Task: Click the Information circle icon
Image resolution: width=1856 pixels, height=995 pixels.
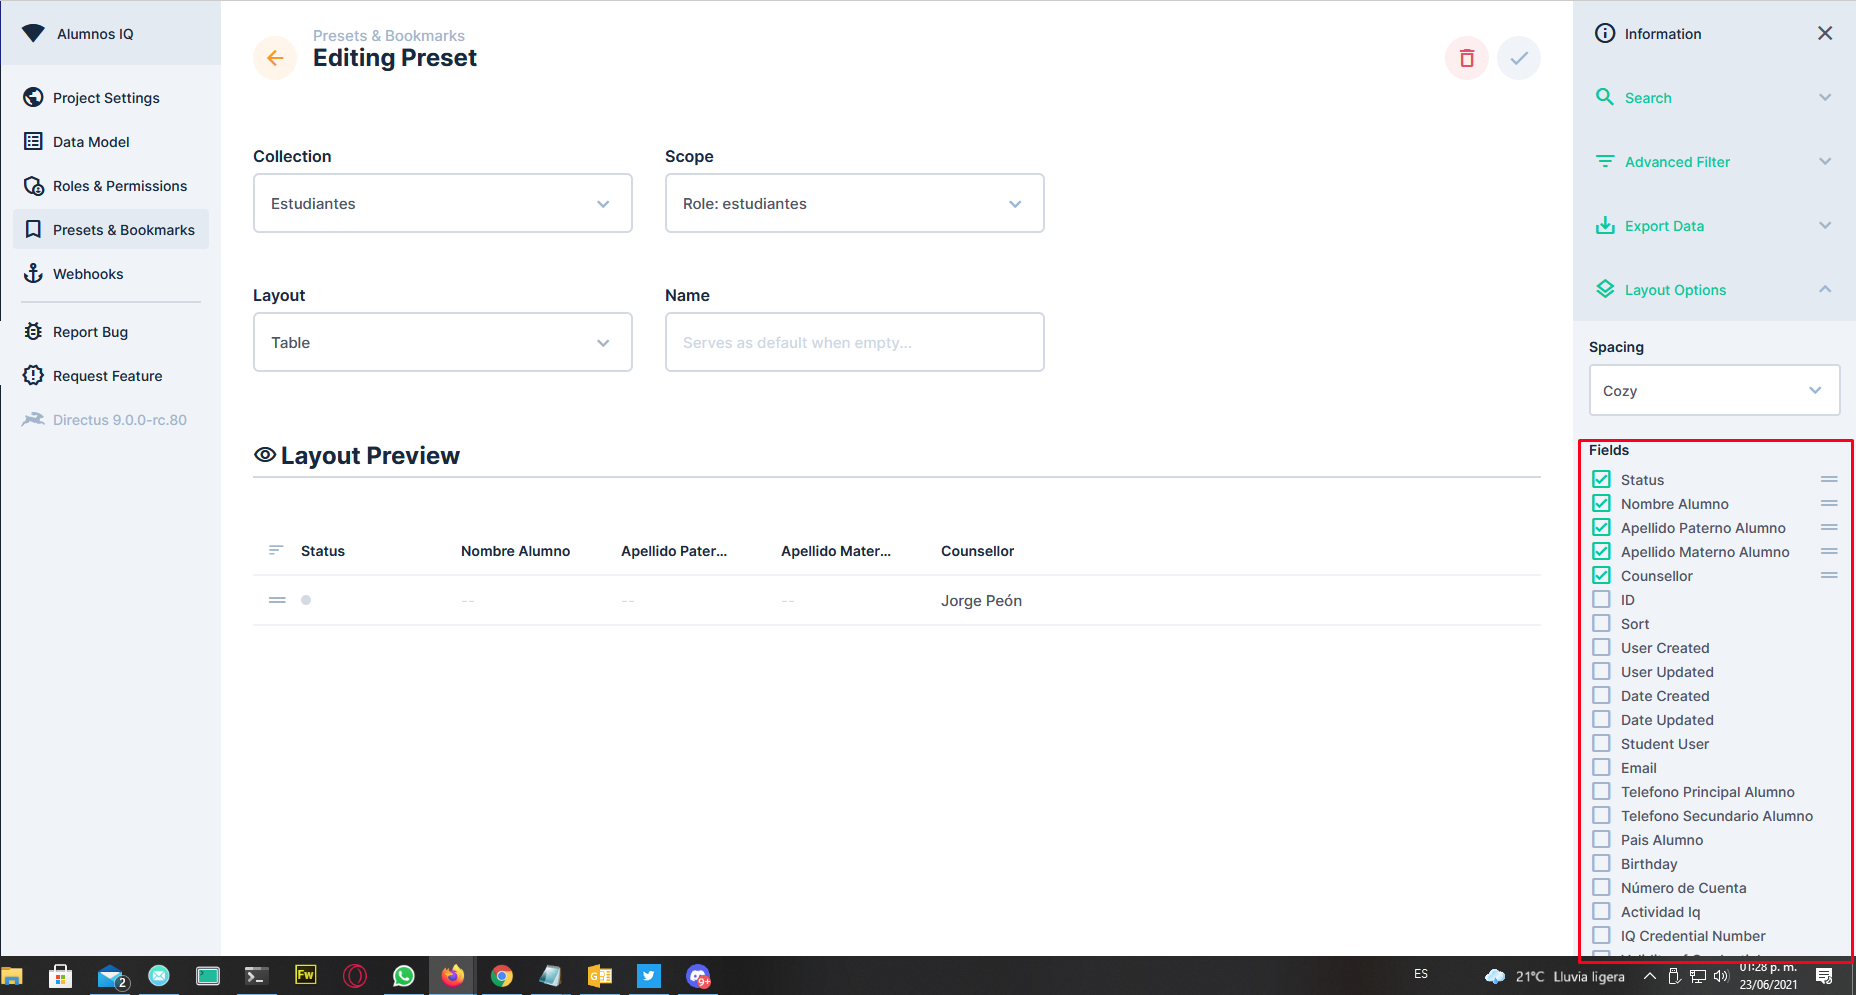Action: tap(1605, 33)
